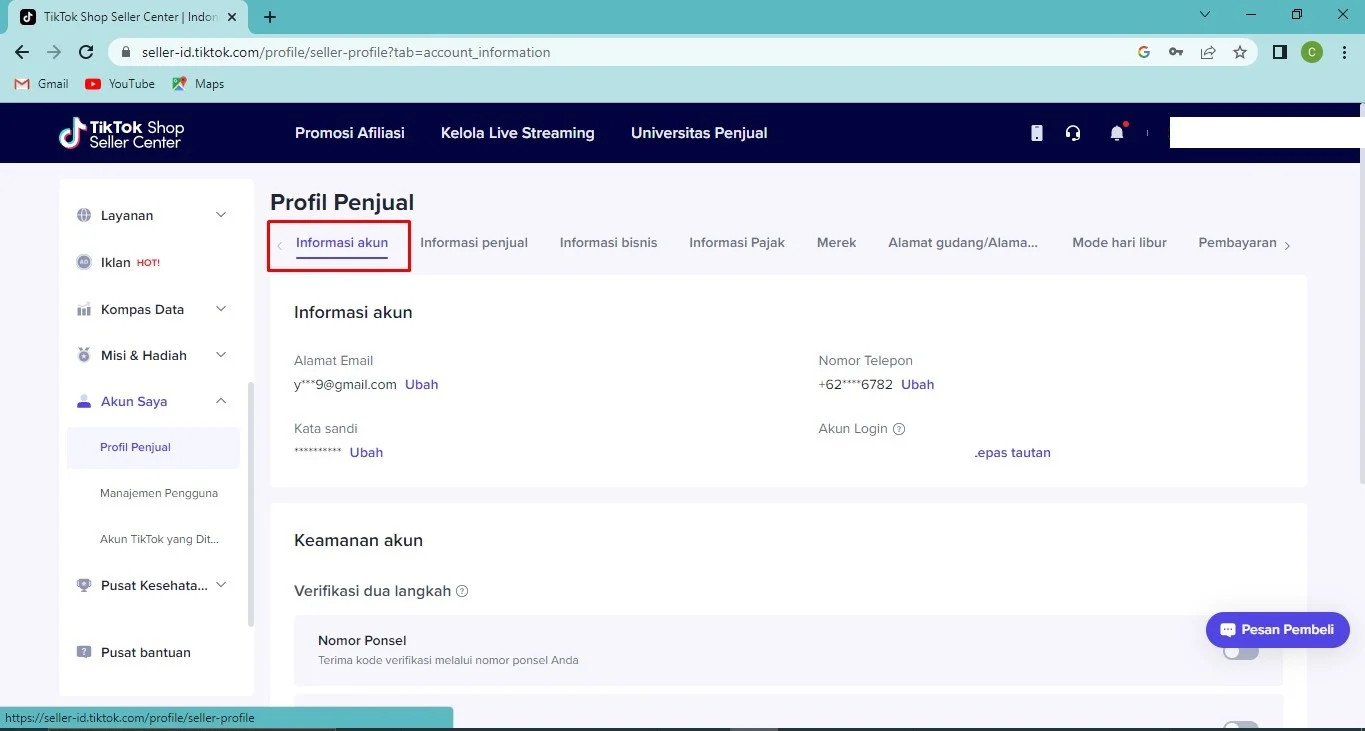Open the Chrome three-dot menu
1365x731 pixels.
pos(1343,52)
